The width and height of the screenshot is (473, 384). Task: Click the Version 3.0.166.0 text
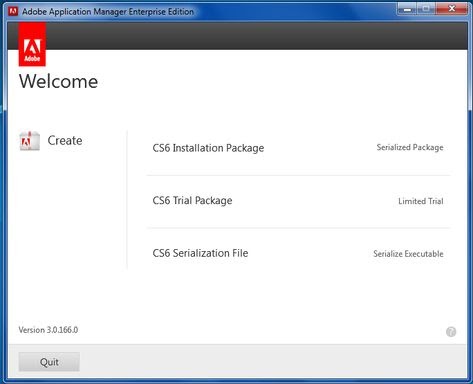48,330
